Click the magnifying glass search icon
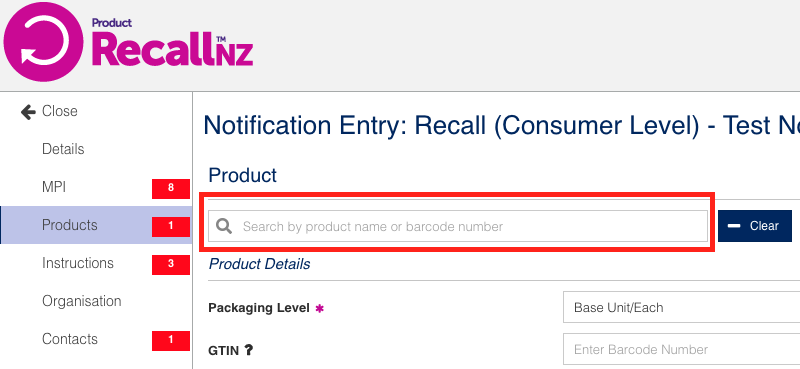Image resolution: width=800 pixels, height=369 pixels. click(224, 226)
